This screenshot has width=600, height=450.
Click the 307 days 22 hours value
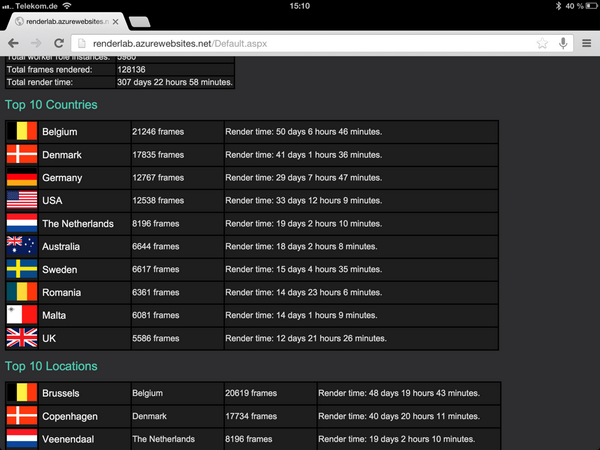(175, 82)
